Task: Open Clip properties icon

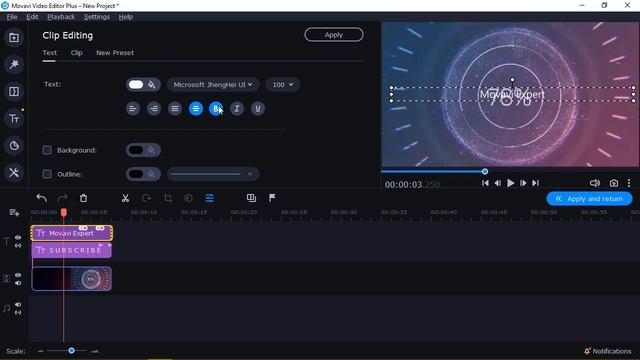Action: (x=209, y=198)
